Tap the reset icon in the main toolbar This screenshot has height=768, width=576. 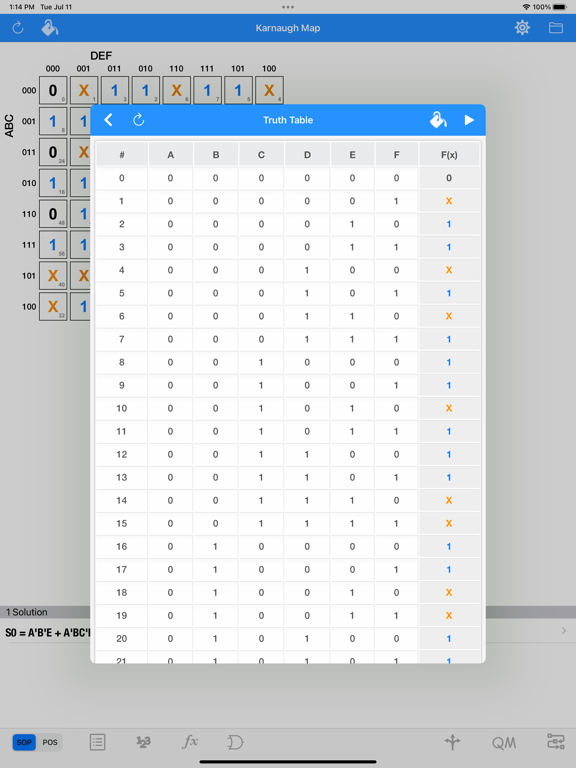(x=18, y=28)
